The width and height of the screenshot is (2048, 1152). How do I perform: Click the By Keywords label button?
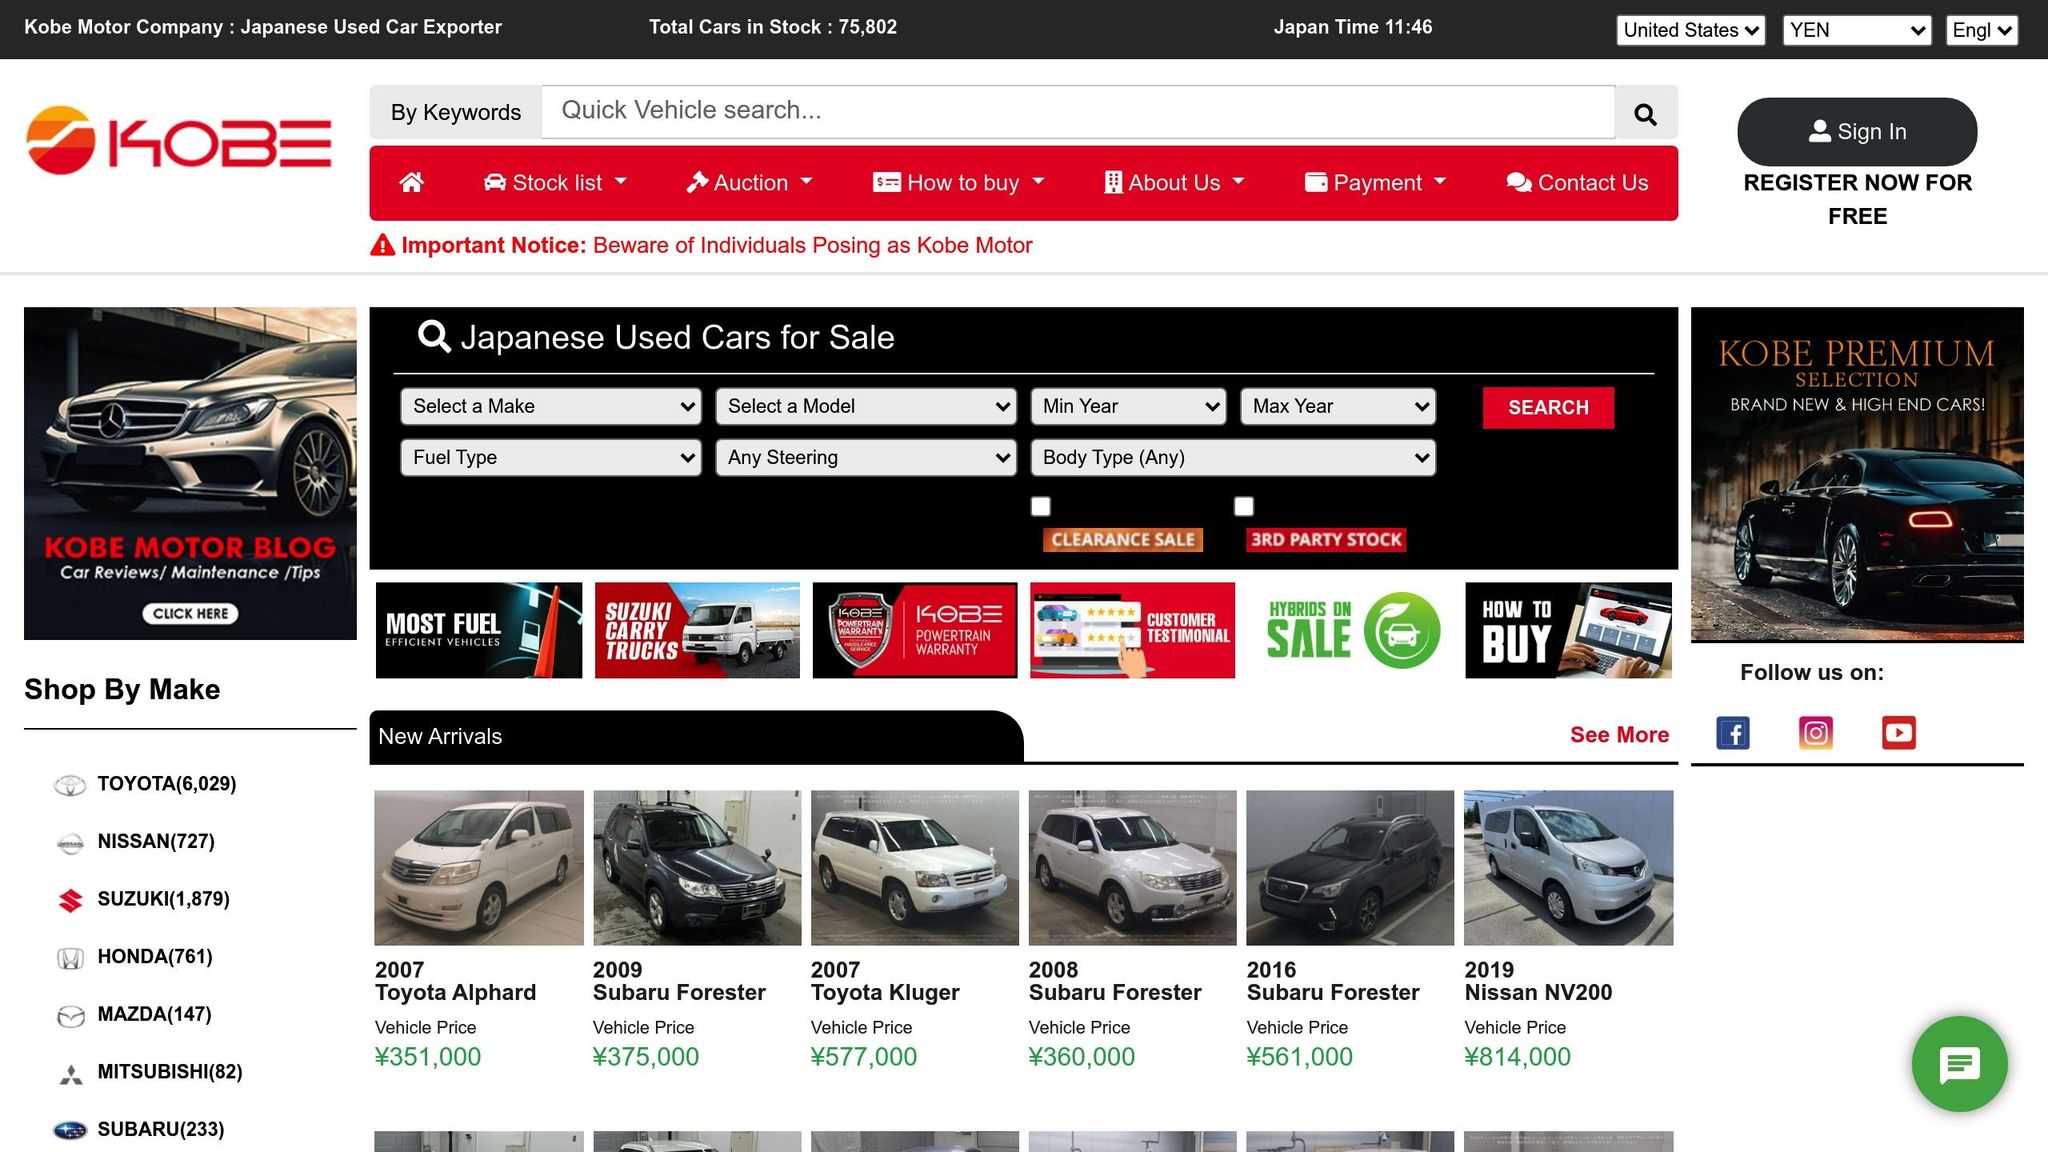[456, 112]
